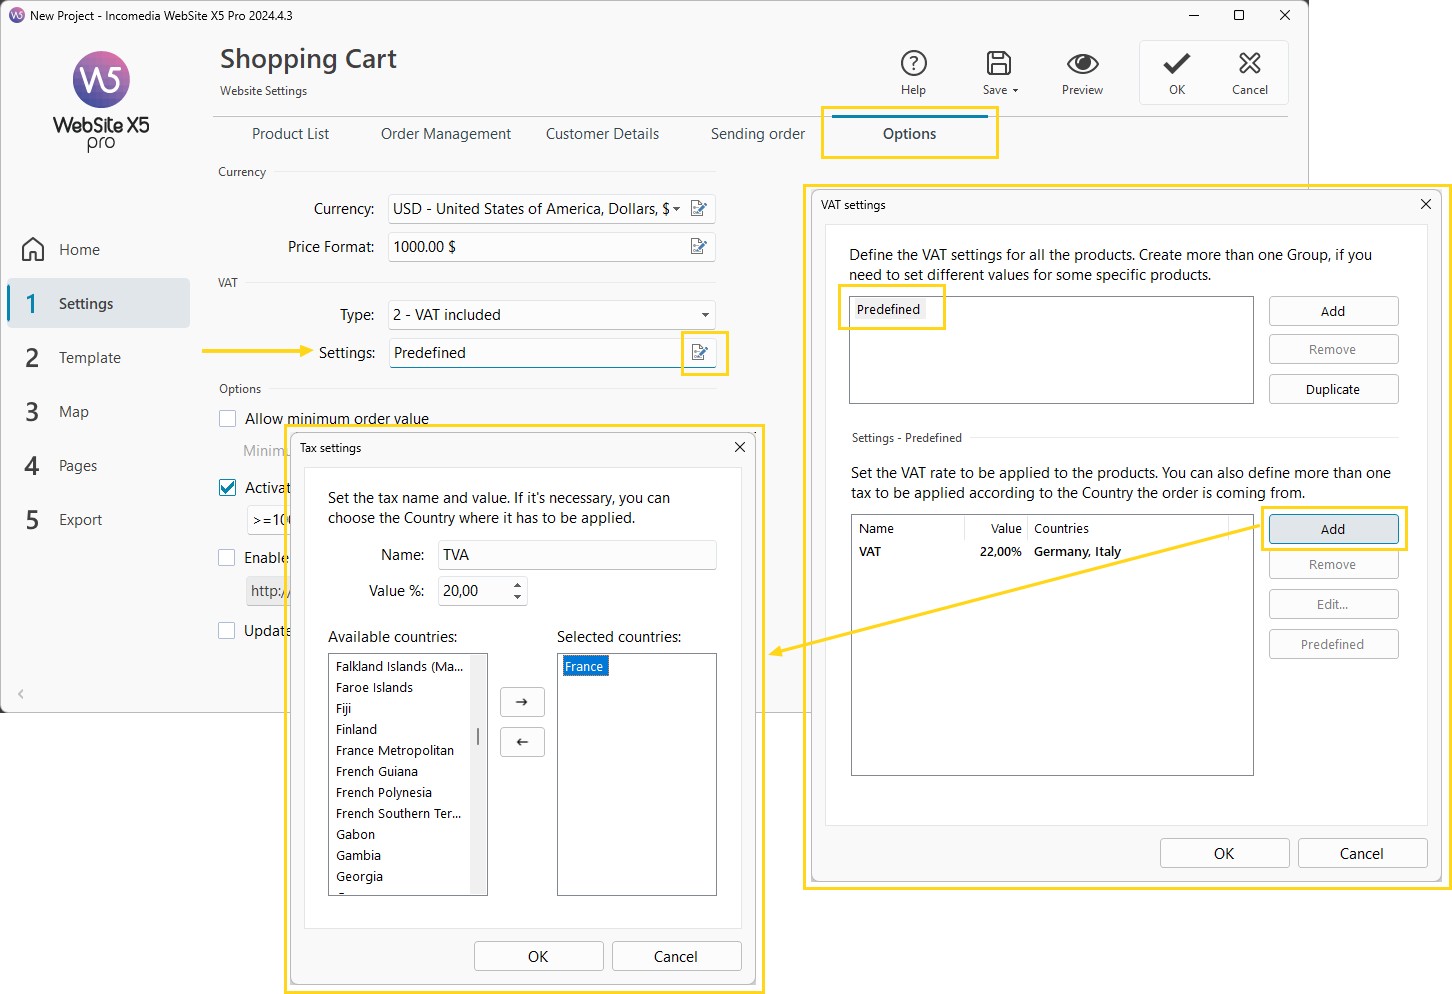This screenshot has width=1452, height=994.
Task: Click Duplicate in VAT settings
Action: (x=1333, y=389)
